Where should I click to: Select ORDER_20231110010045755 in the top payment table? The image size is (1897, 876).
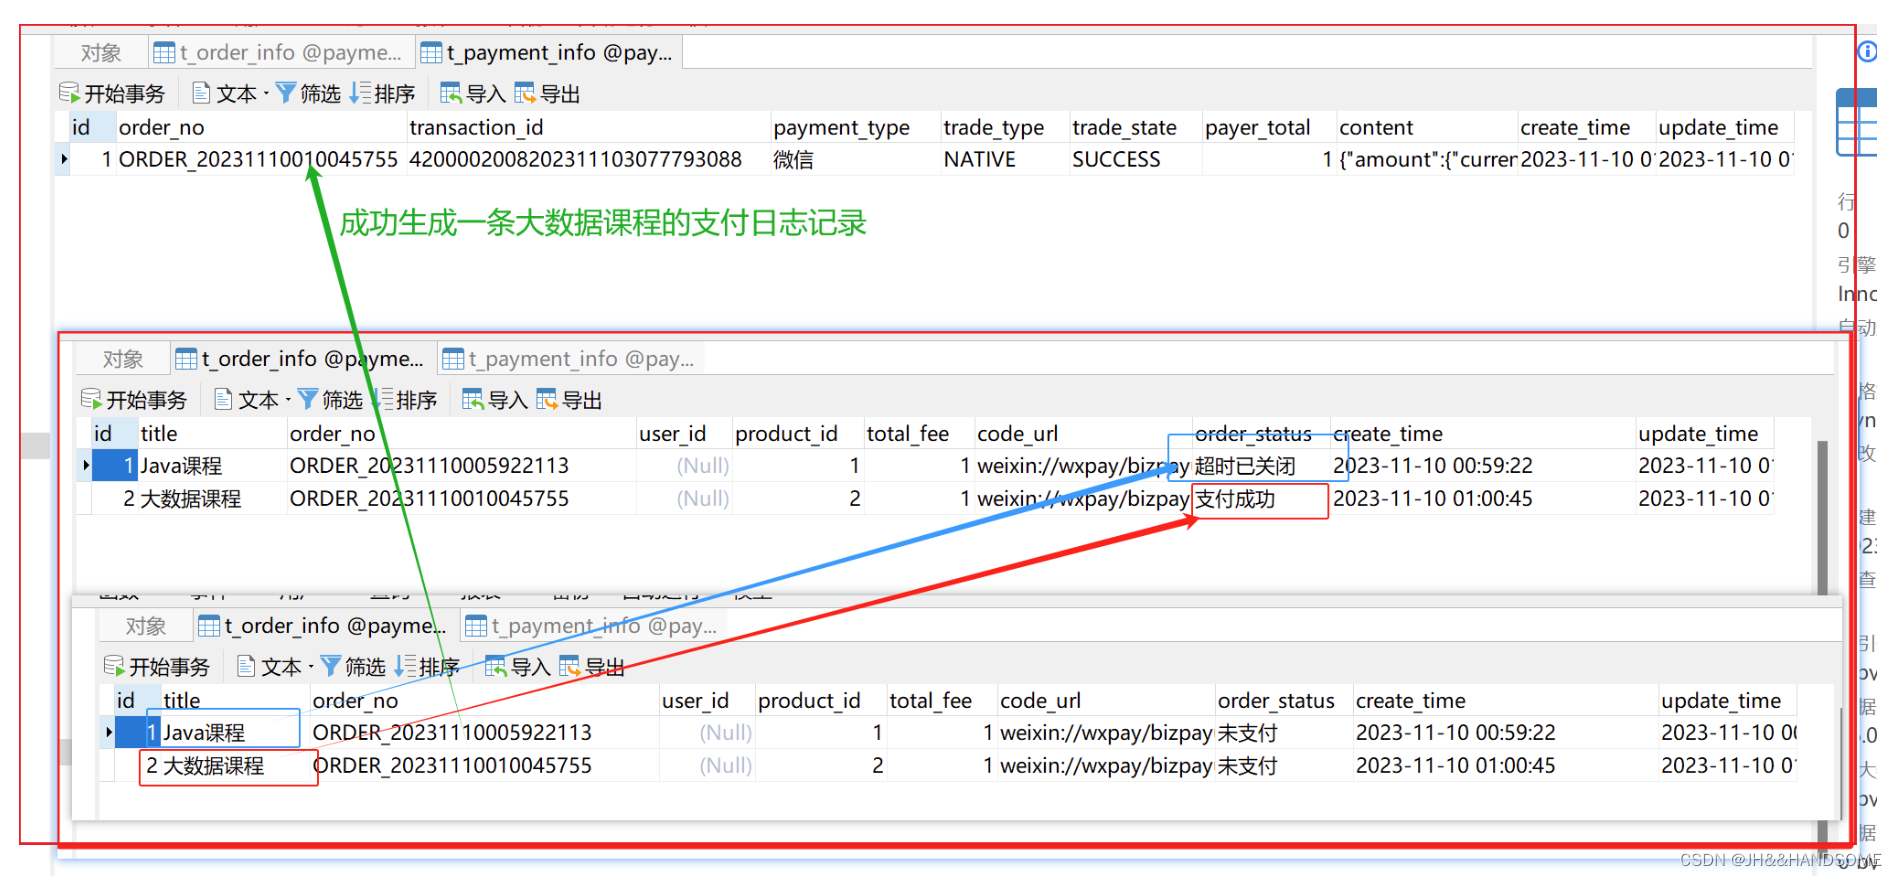[x=260, y=159]
